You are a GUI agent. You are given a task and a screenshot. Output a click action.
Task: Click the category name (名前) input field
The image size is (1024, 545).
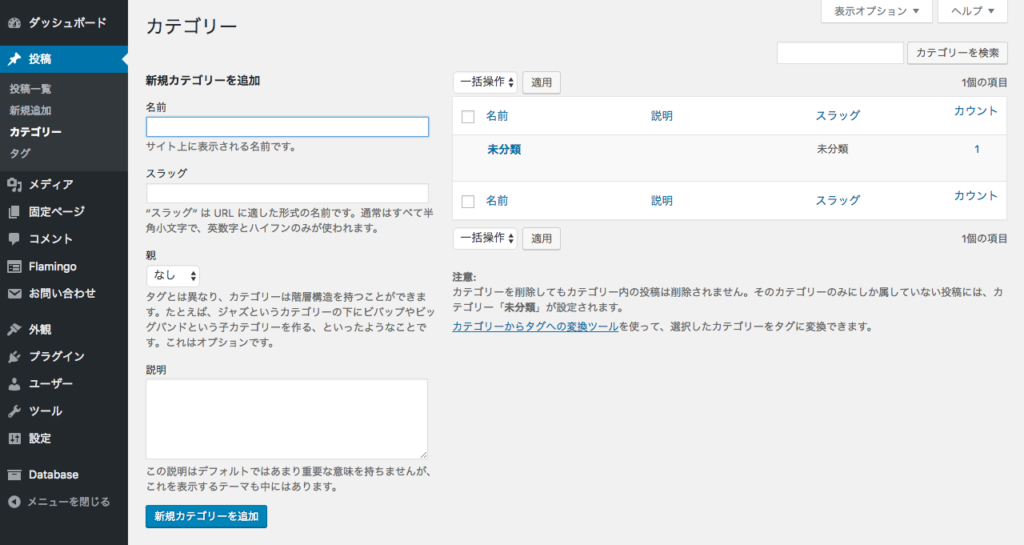287,127
